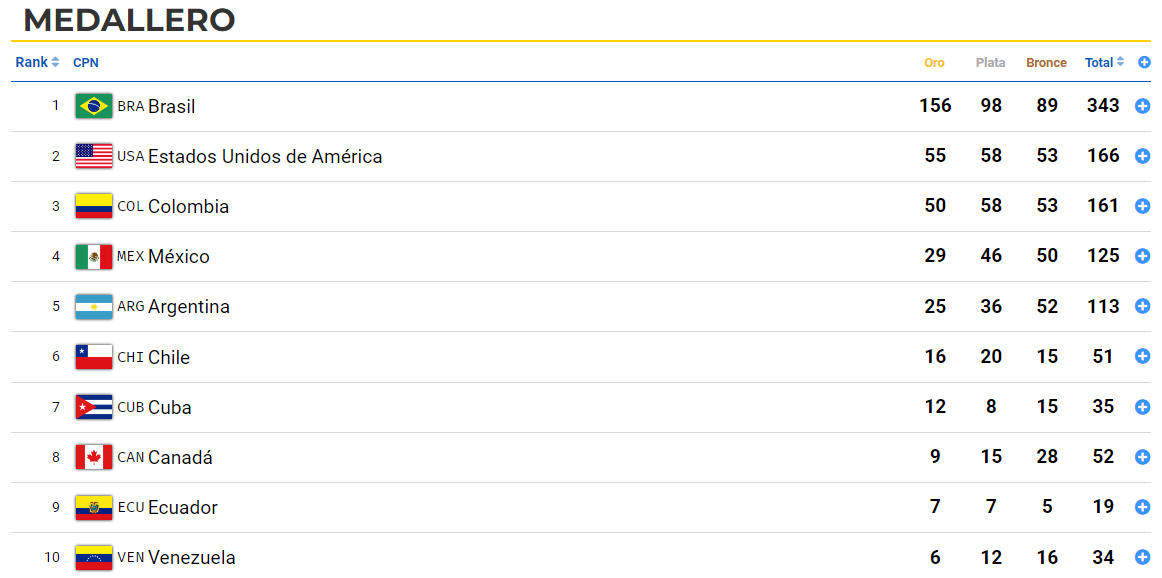1162x578 pixels.
Task: Expand the Argentina row details
Action: pos(1142,307)
